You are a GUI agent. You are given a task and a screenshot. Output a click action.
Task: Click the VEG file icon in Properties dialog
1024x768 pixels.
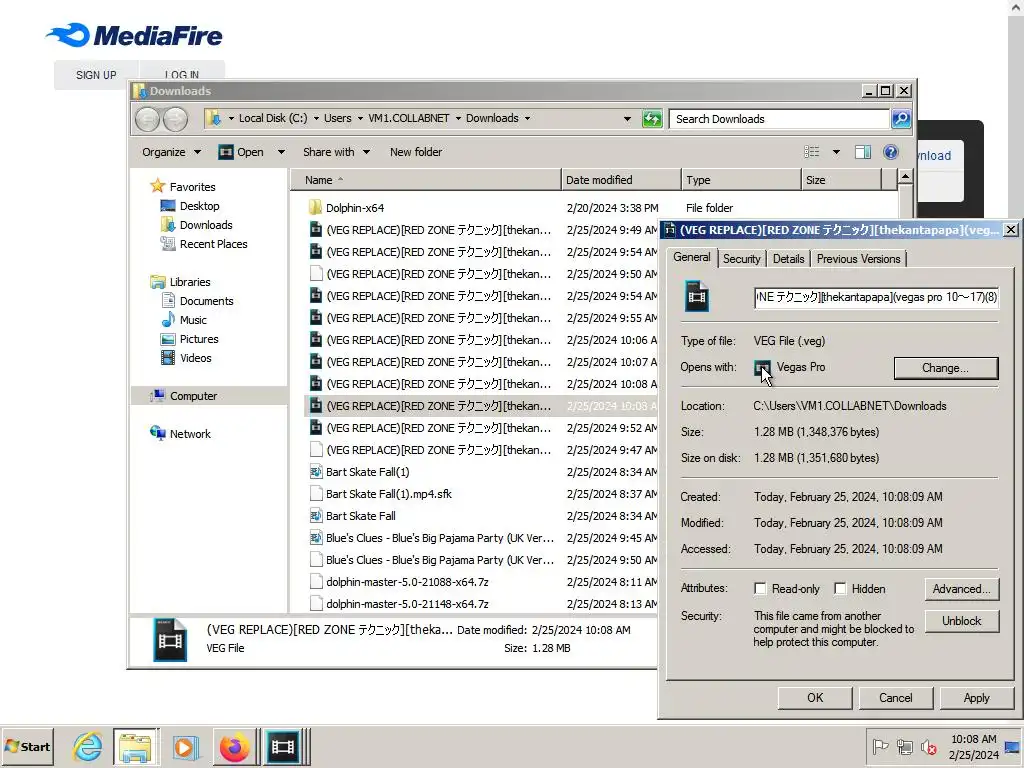tap(696, 296)
